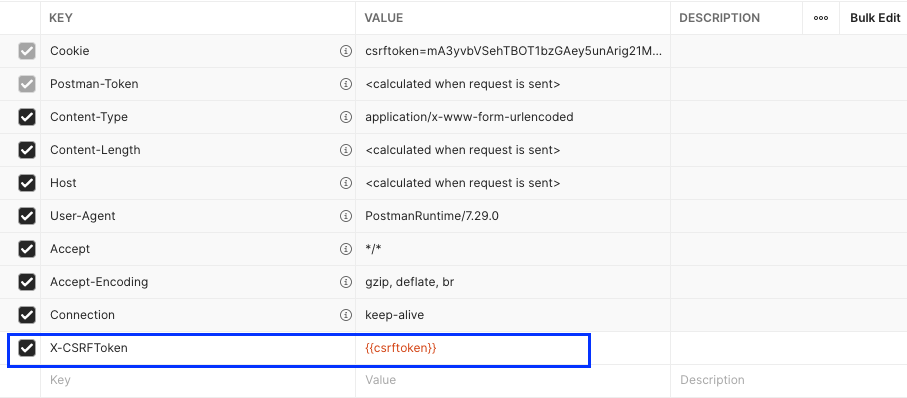Open info icon for Content-Length row

[345, 150]
